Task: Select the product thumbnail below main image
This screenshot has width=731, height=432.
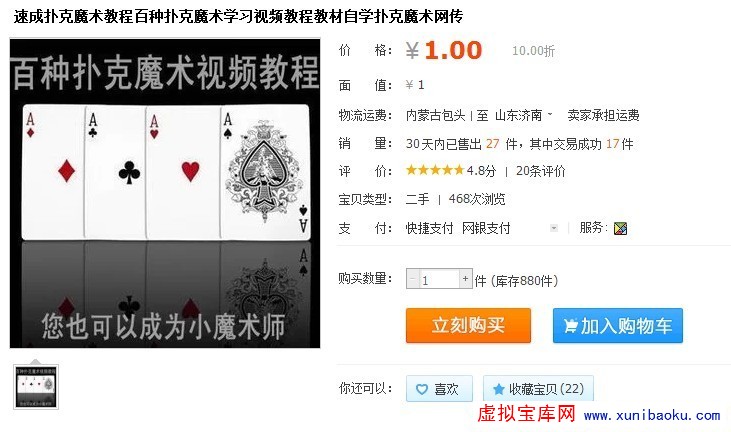Action: click(36, 387)
